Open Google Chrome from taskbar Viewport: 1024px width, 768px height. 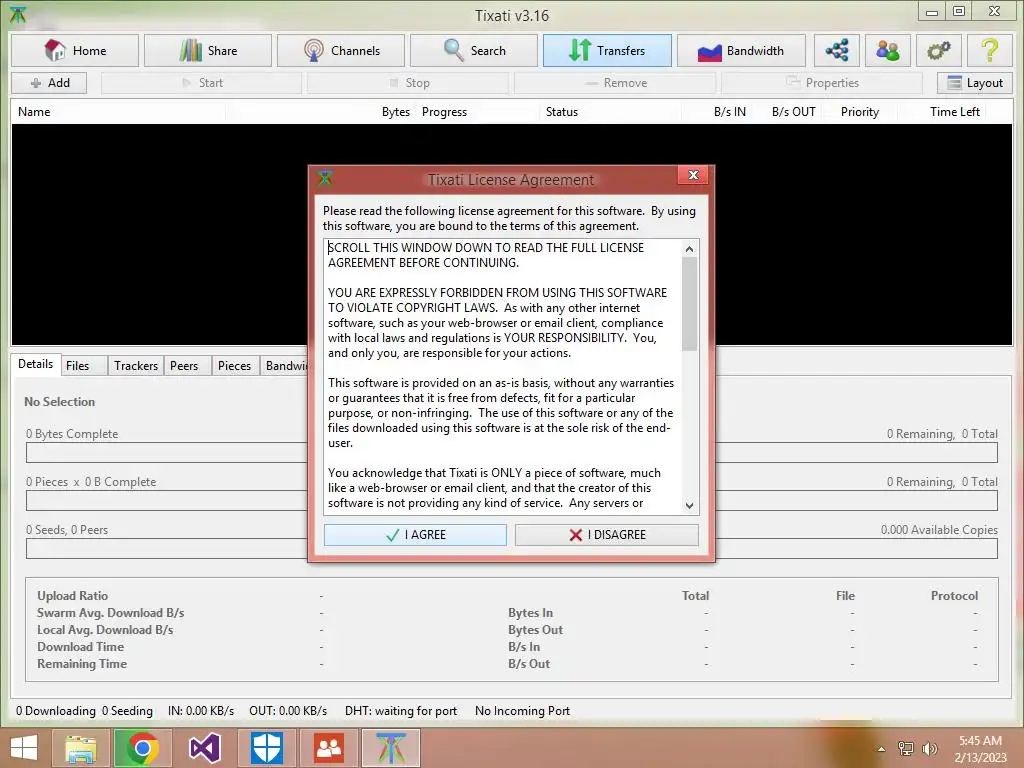point(142,748)
